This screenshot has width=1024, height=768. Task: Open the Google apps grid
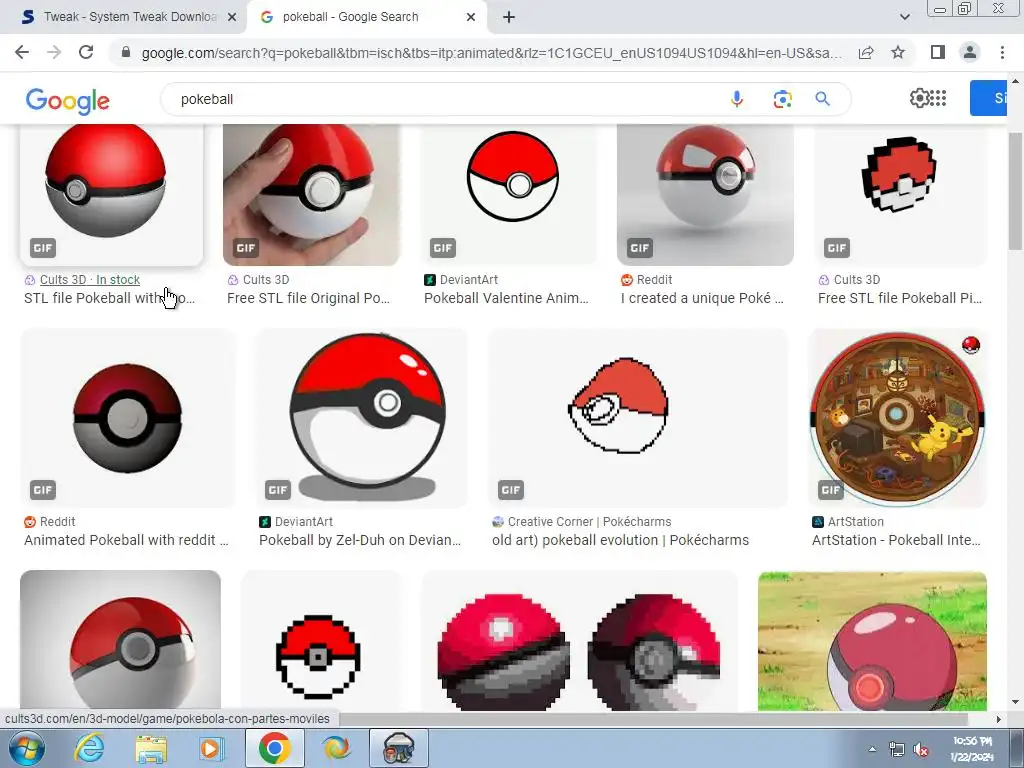[938, 98]
